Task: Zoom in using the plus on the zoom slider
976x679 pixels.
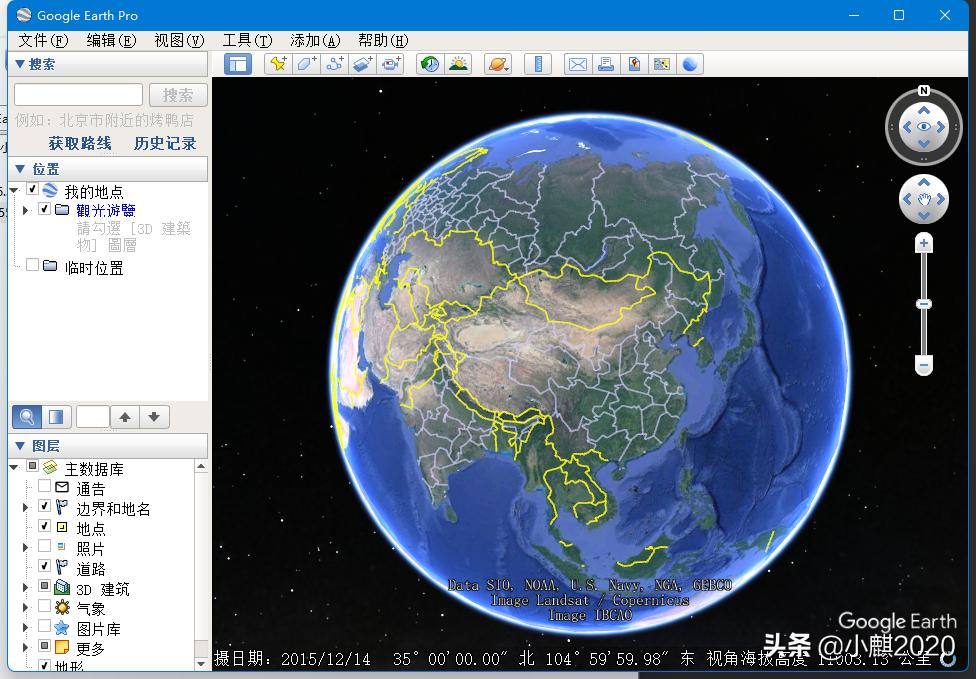Action: pos(923,242)
